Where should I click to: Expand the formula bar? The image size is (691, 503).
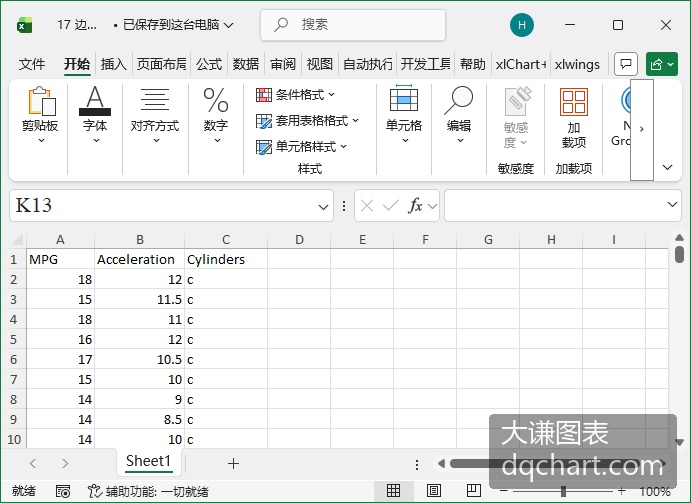[x=672, y=205]
